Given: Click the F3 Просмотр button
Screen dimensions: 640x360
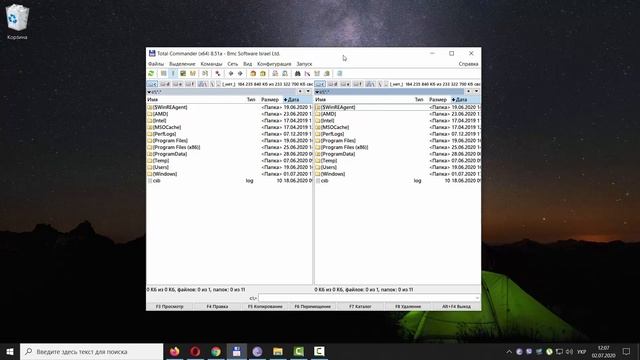Looking at the screenshot, I should pos(170,307).
